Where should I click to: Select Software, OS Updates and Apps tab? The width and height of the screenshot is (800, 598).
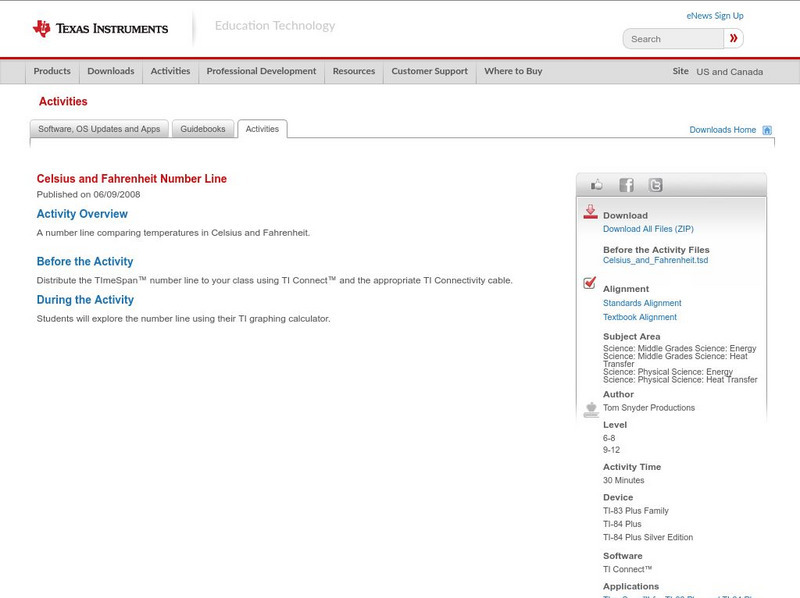pos(99,129)
